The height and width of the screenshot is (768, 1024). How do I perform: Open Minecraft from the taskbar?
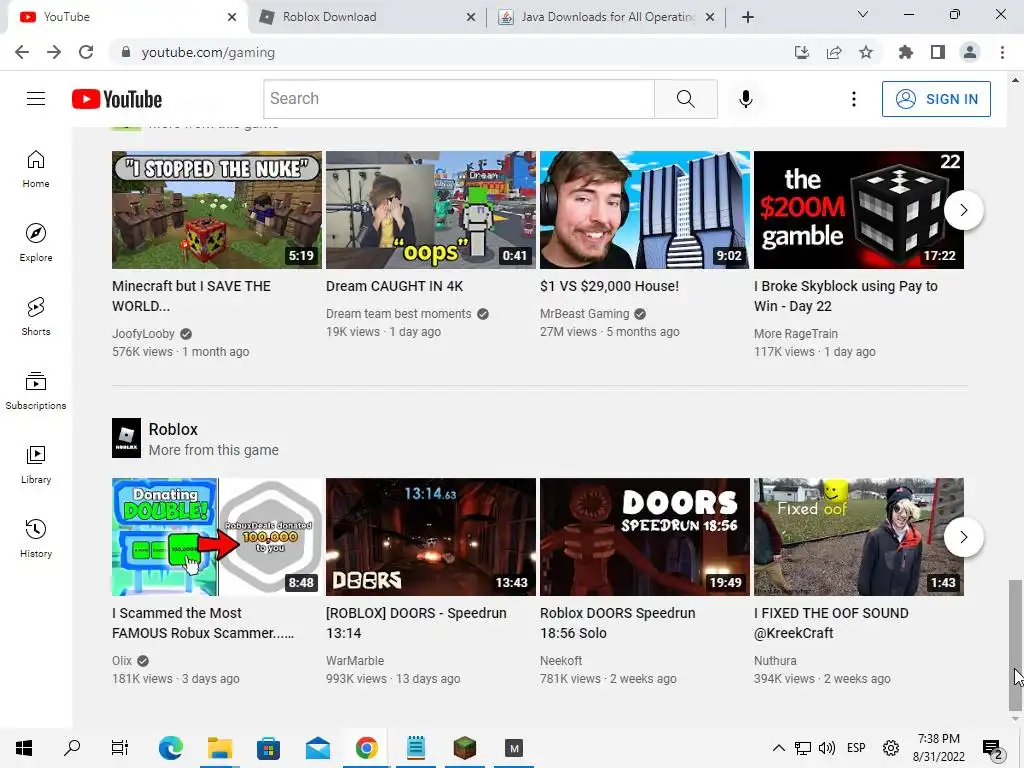[465, 748]
